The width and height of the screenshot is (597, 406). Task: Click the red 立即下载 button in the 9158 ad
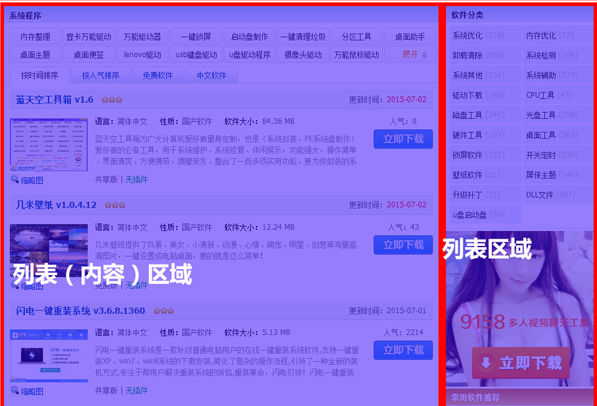521,363
